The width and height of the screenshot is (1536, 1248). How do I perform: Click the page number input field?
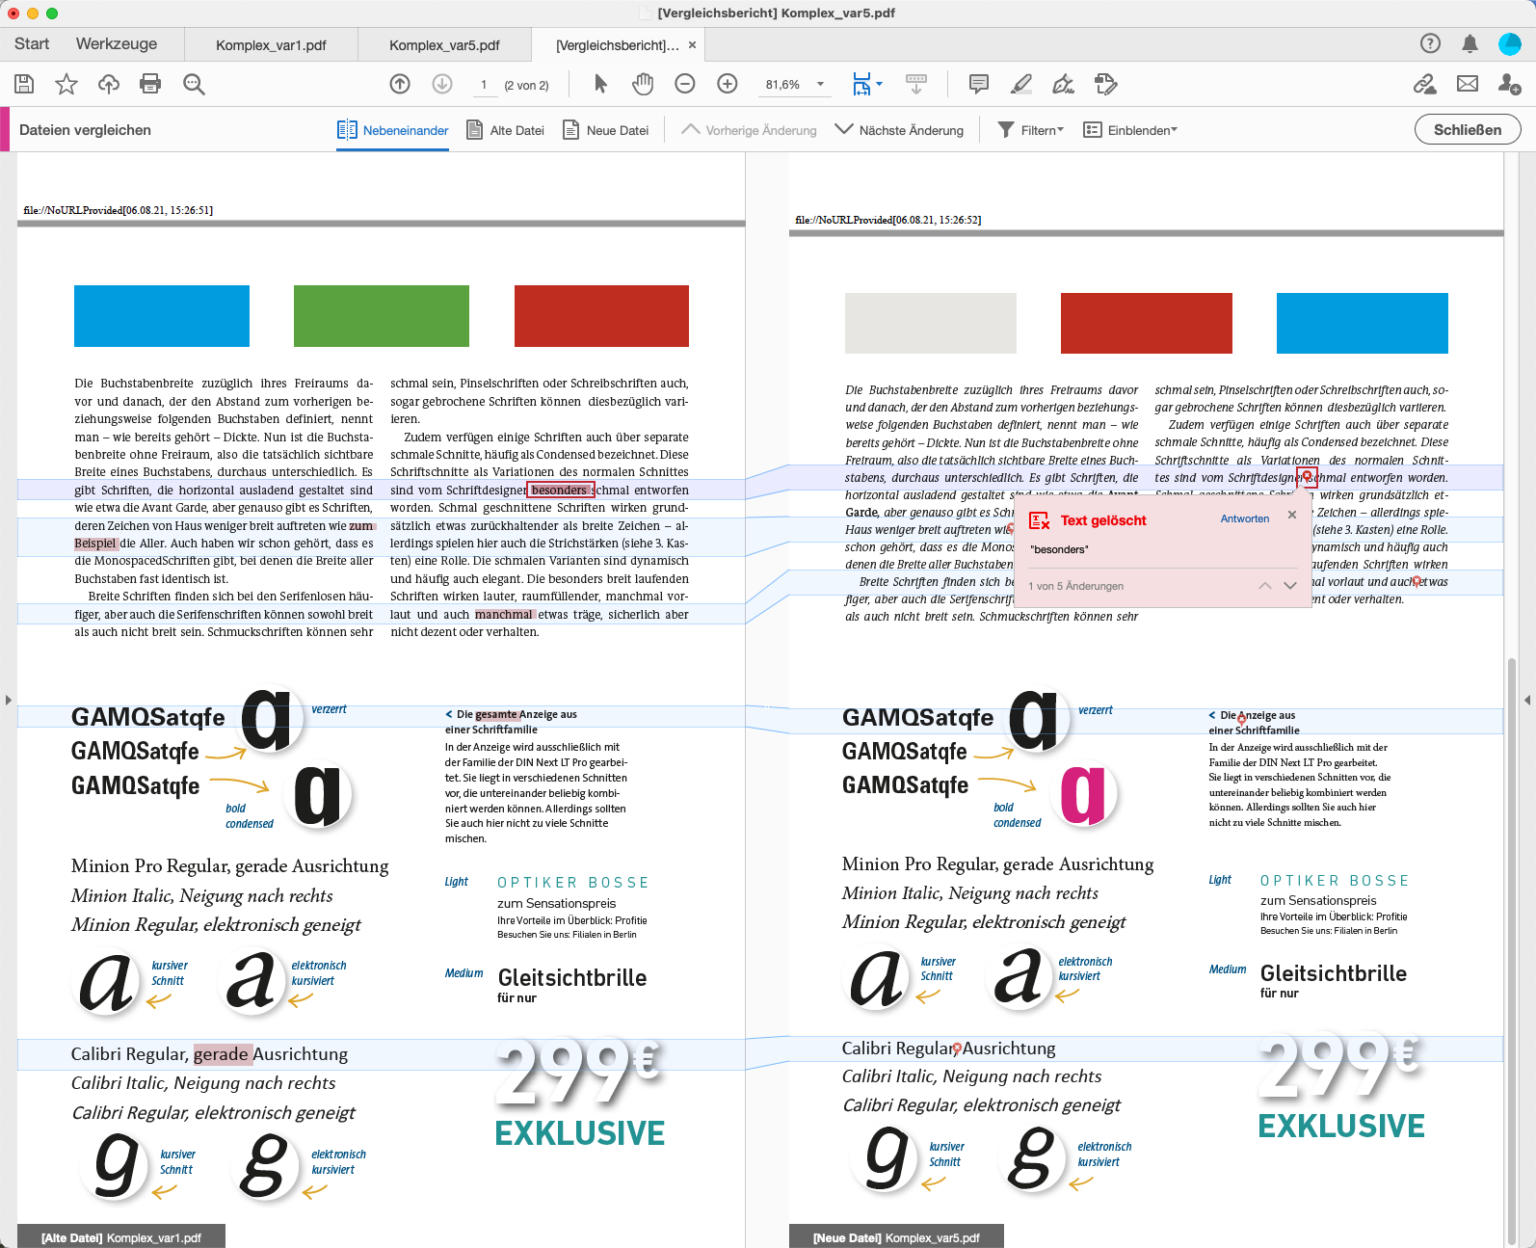484,85
